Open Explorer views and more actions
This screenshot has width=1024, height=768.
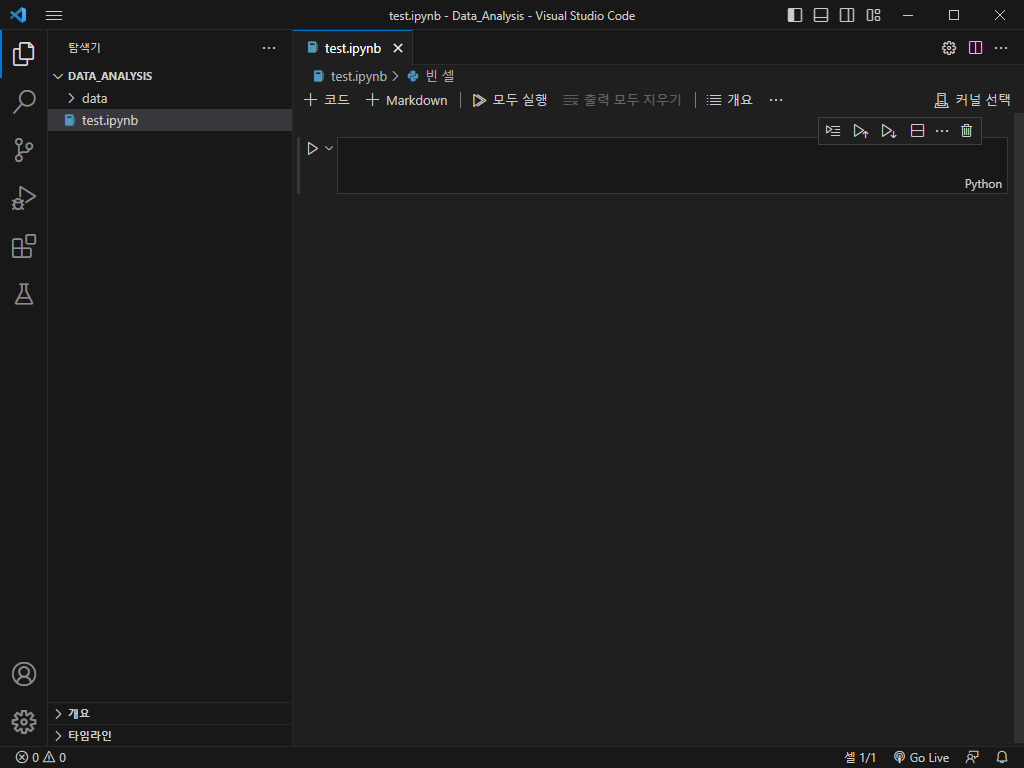click(x=269, y=48)
